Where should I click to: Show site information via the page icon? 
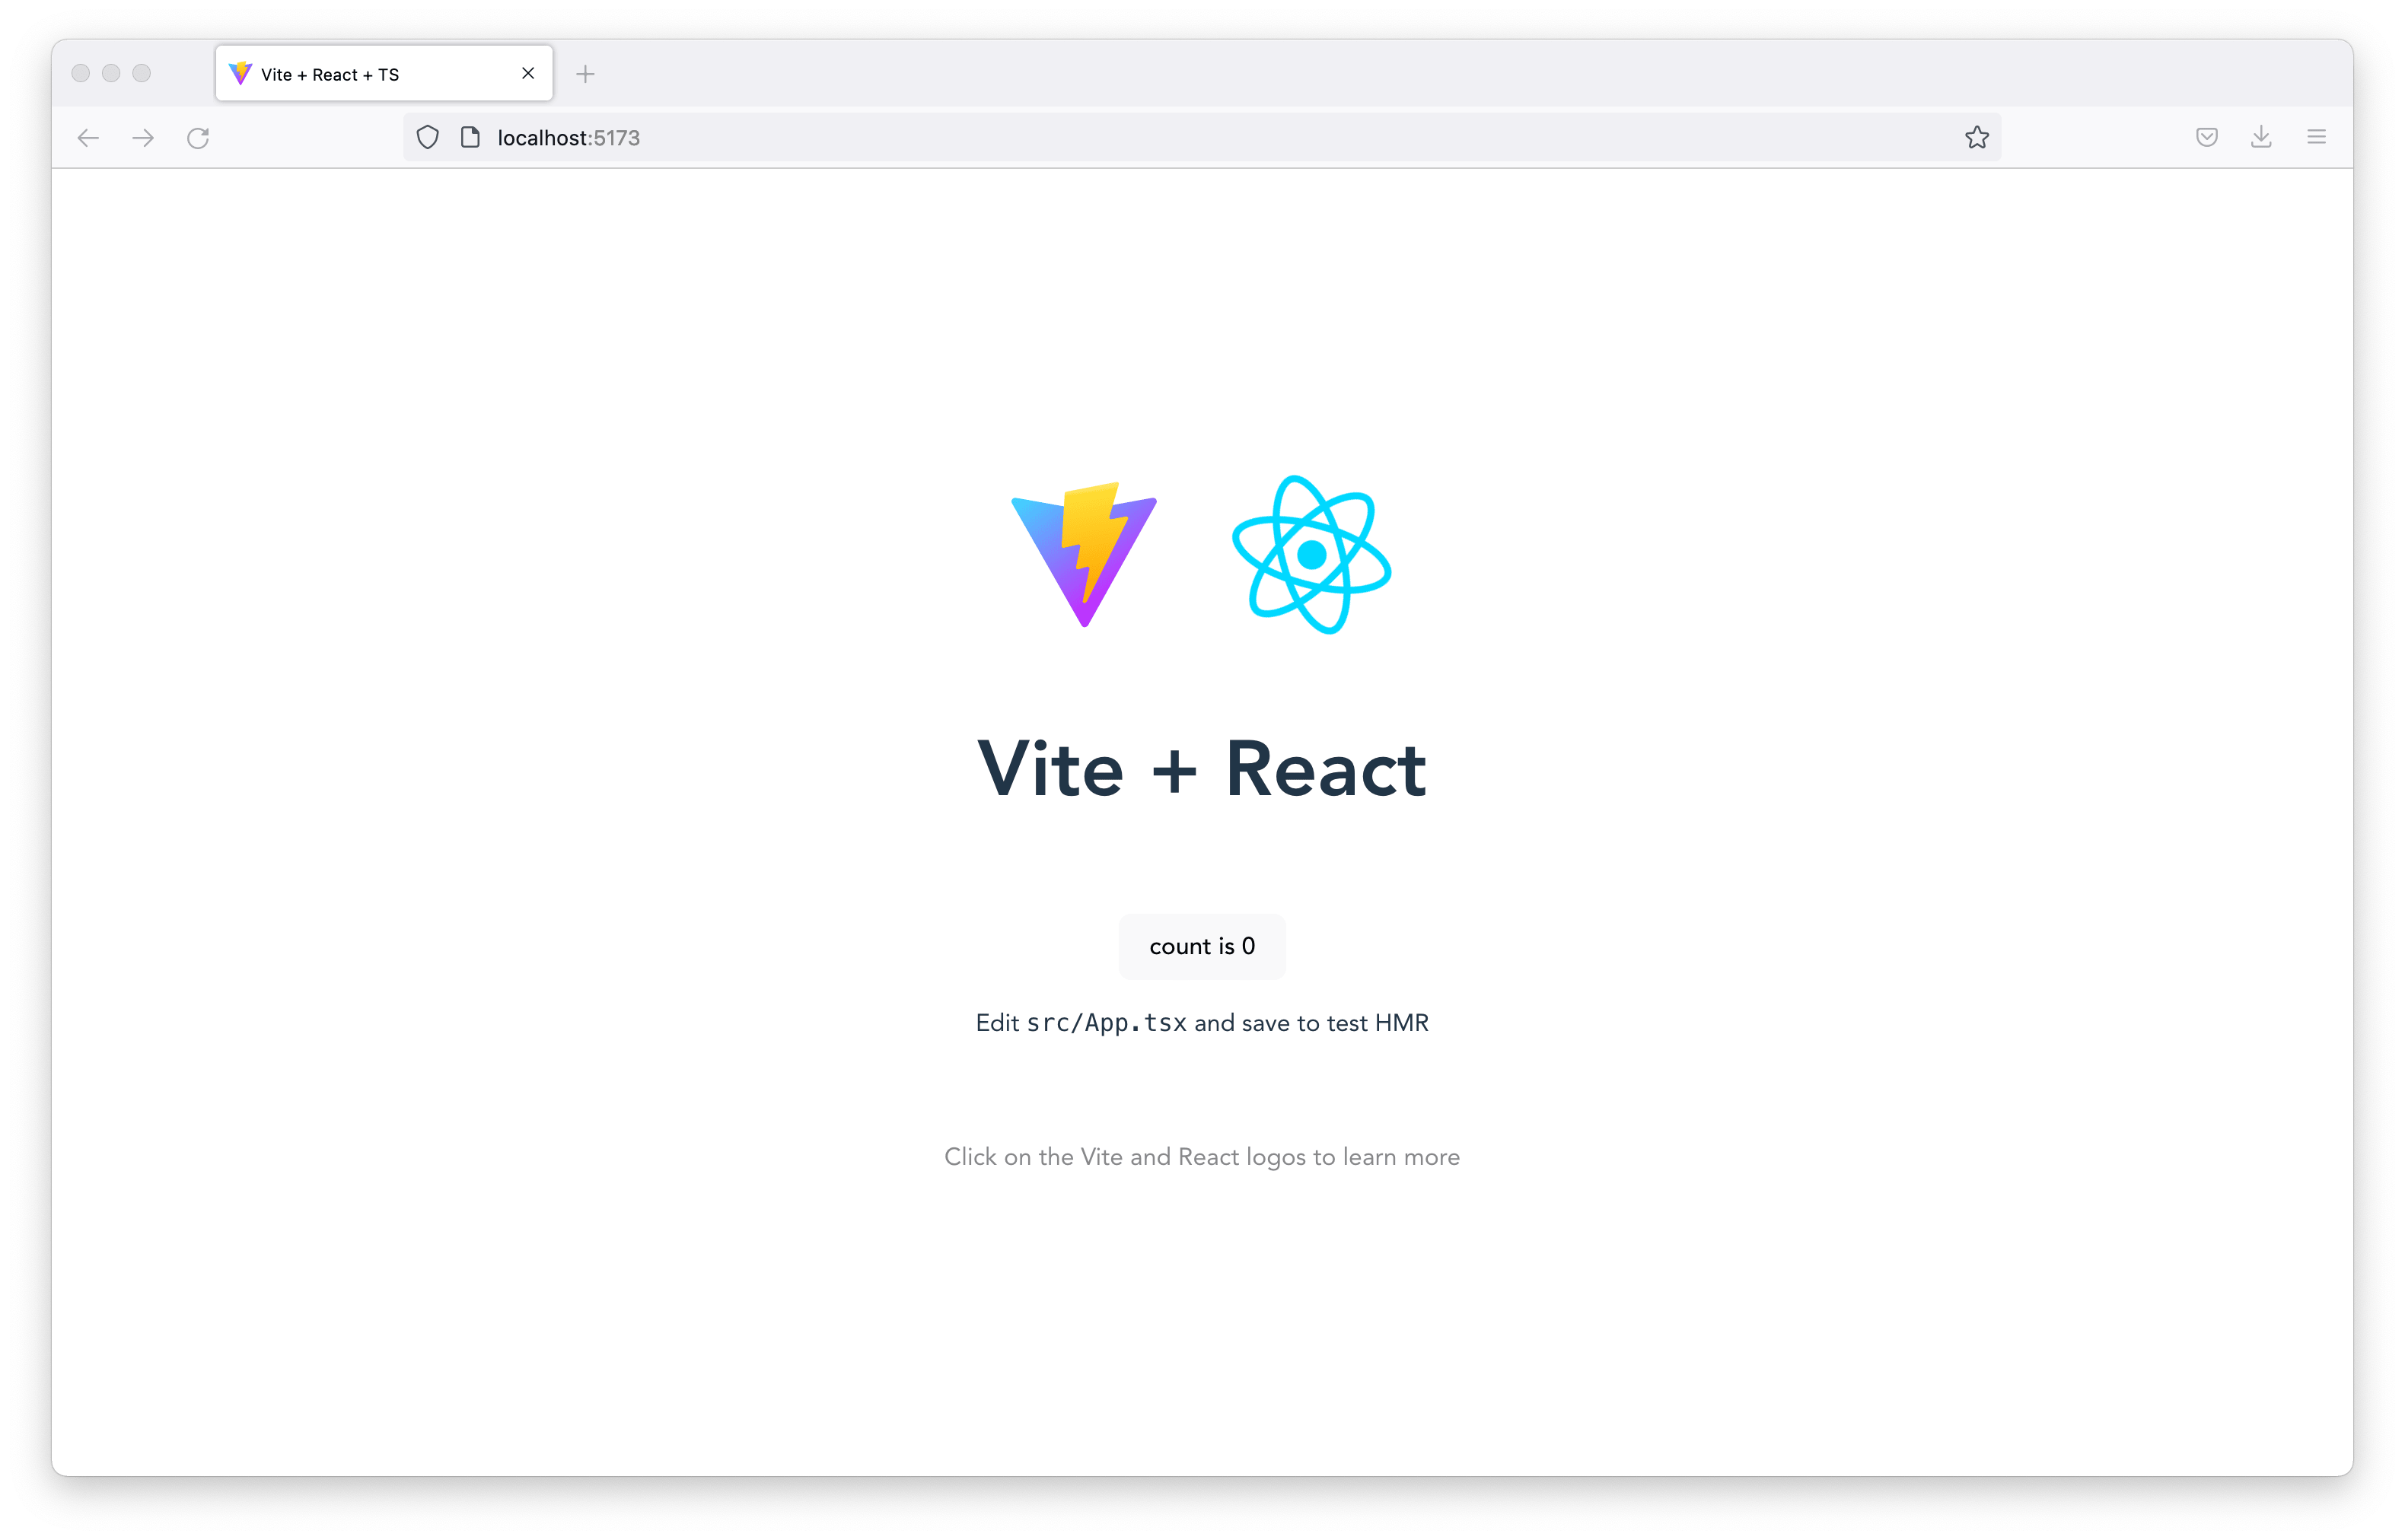[x=470, y=137]
